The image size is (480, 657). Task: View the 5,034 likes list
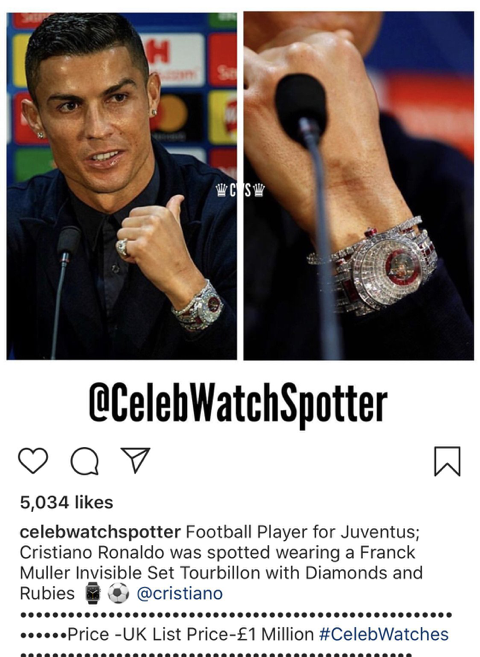(x=66, y=502)
